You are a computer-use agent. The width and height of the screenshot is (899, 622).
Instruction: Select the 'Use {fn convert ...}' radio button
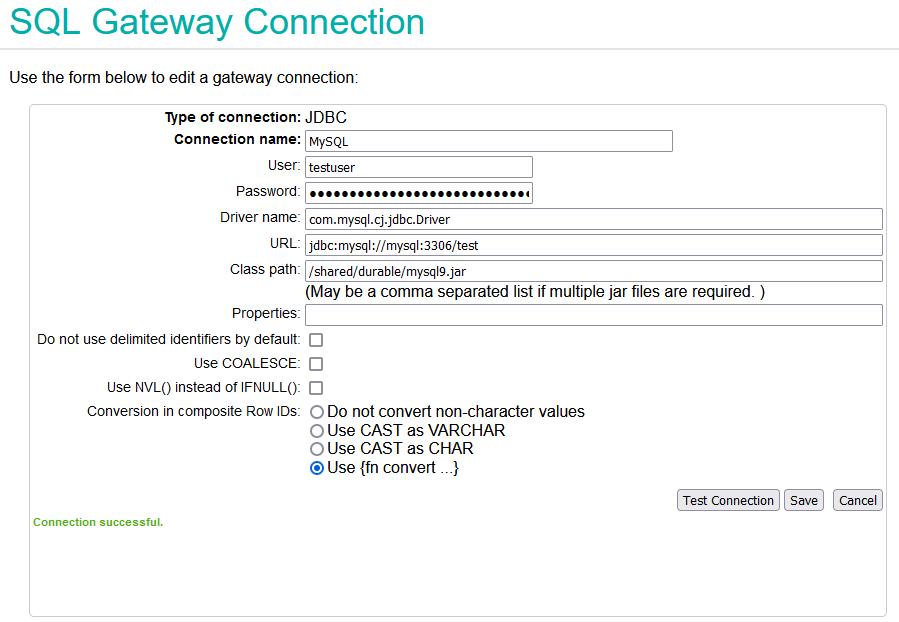tap(316, 468)
